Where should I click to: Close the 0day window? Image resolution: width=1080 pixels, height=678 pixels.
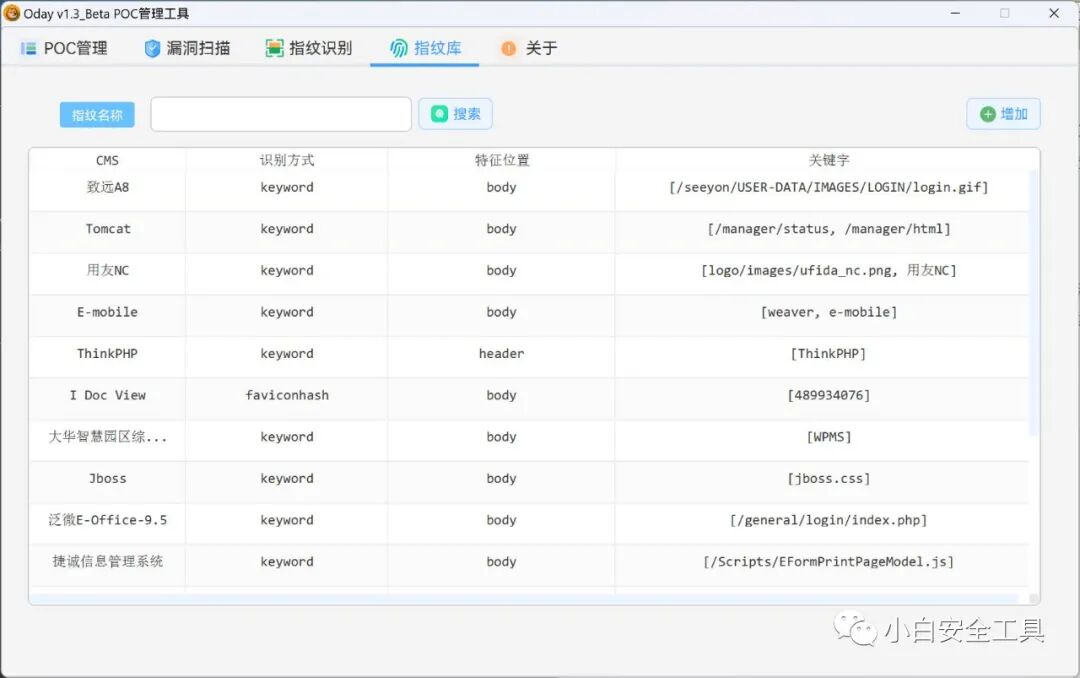point(1054,13)
